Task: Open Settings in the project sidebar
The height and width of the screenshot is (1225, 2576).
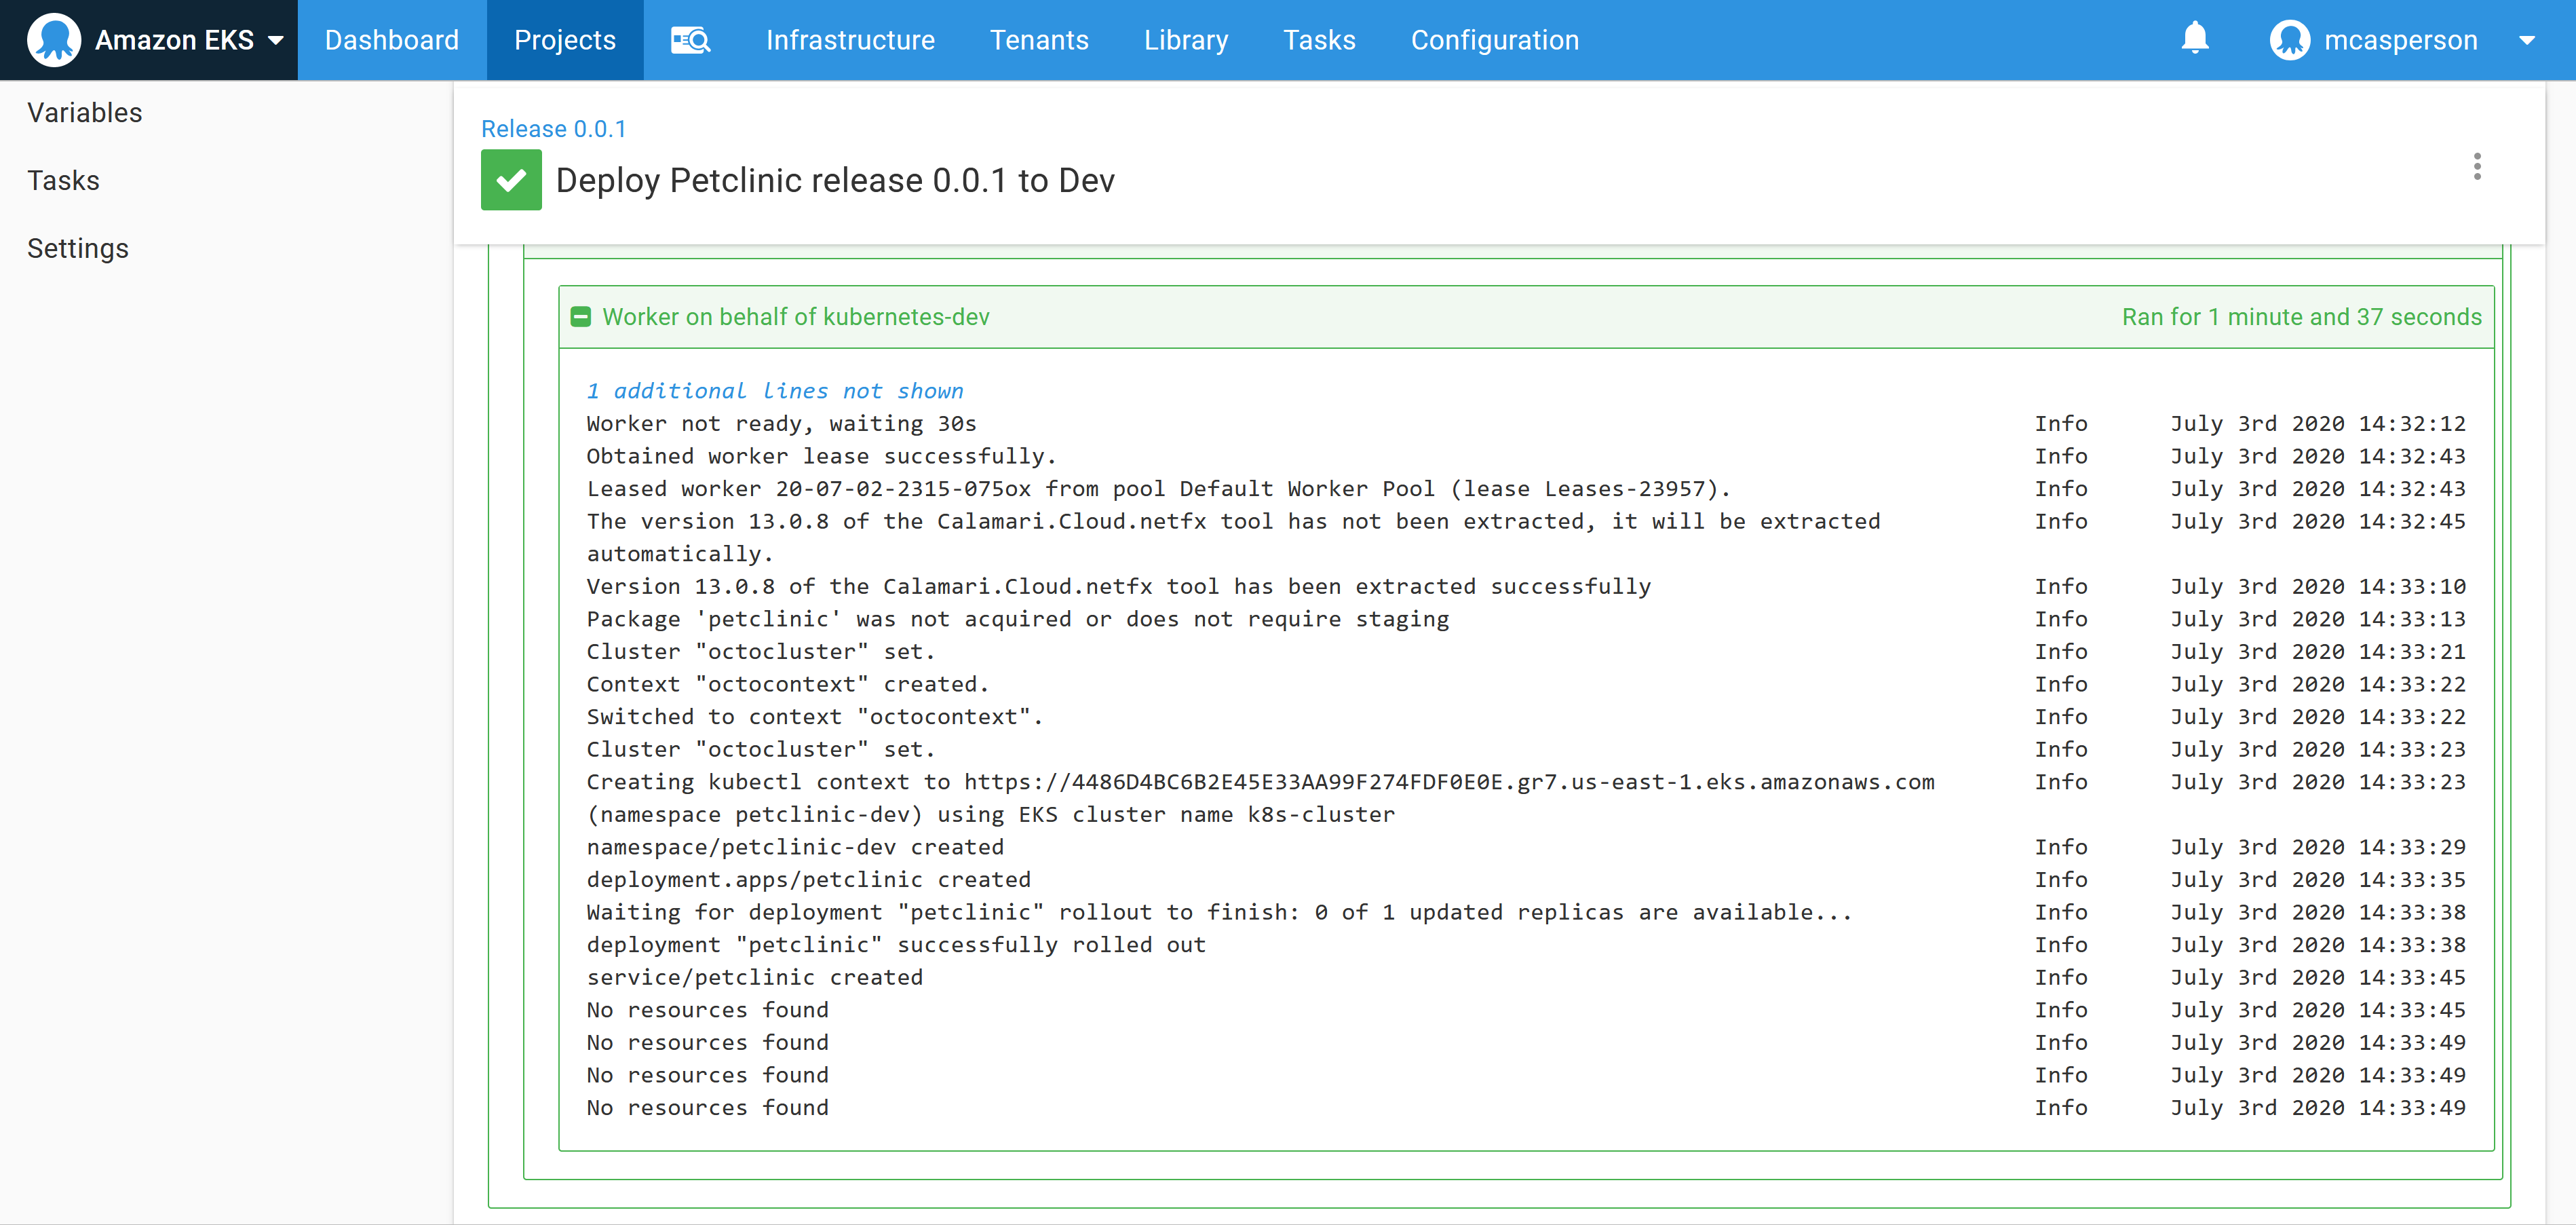Action: [78, 248]
